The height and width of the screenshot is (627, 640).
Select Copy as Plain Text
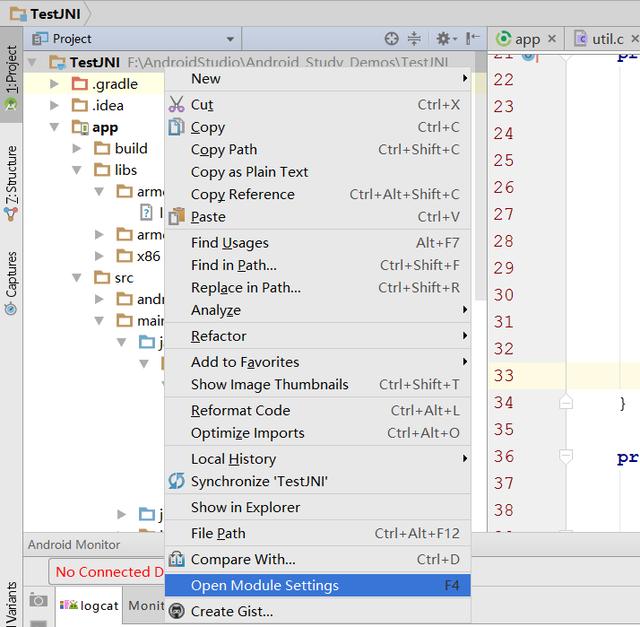pyautogui.click(x=318, y=172)
